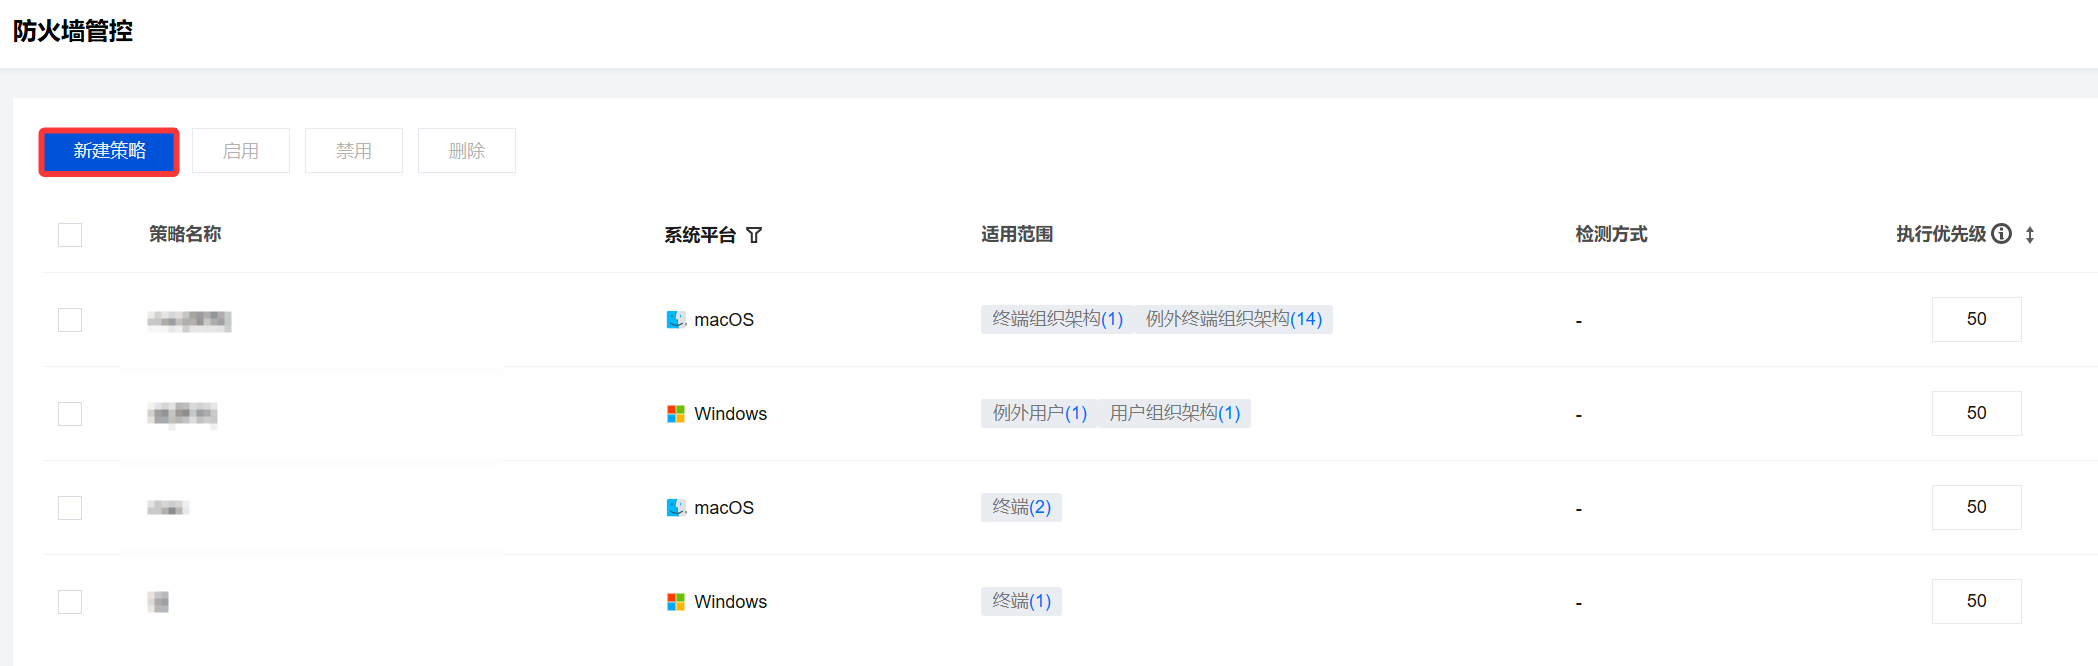Open the 例外终端组织架构(14) scope tag
This screenshot has height=666, width=2098.
pos(1234,319)
